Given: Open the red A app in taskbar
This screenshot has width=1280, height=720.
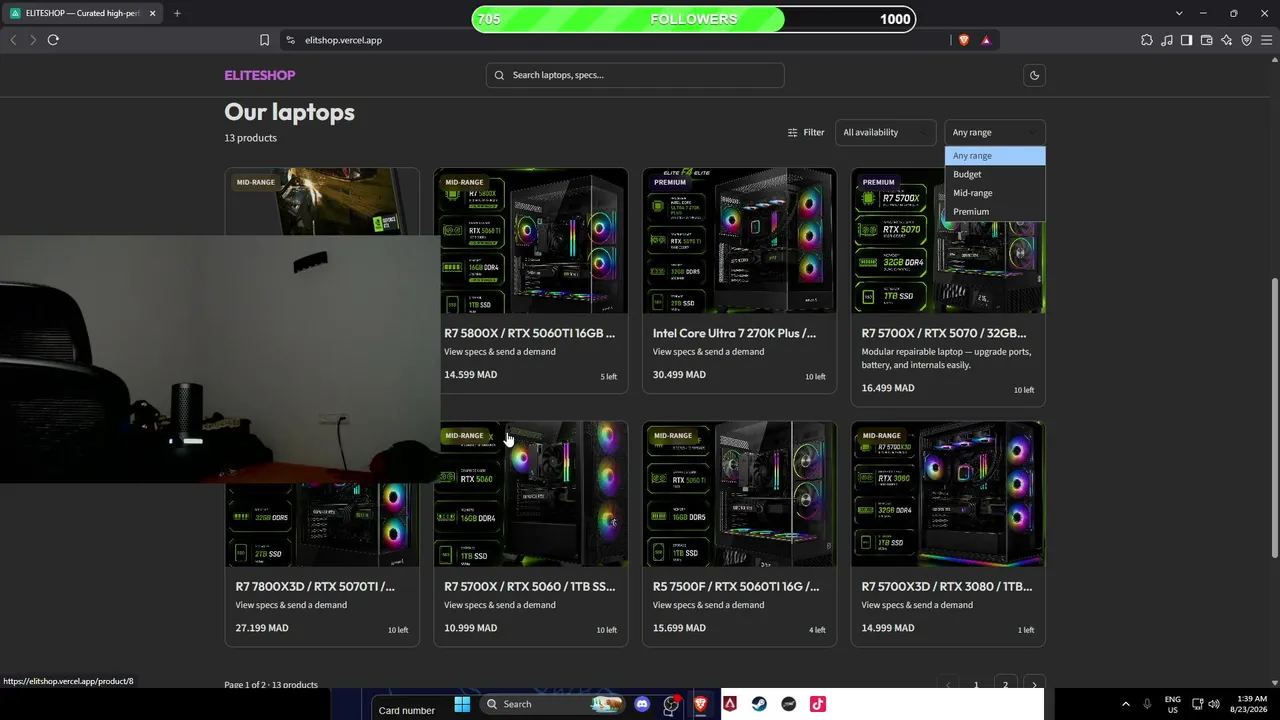Looking at the screenshot, I should (x=731, y=704).
